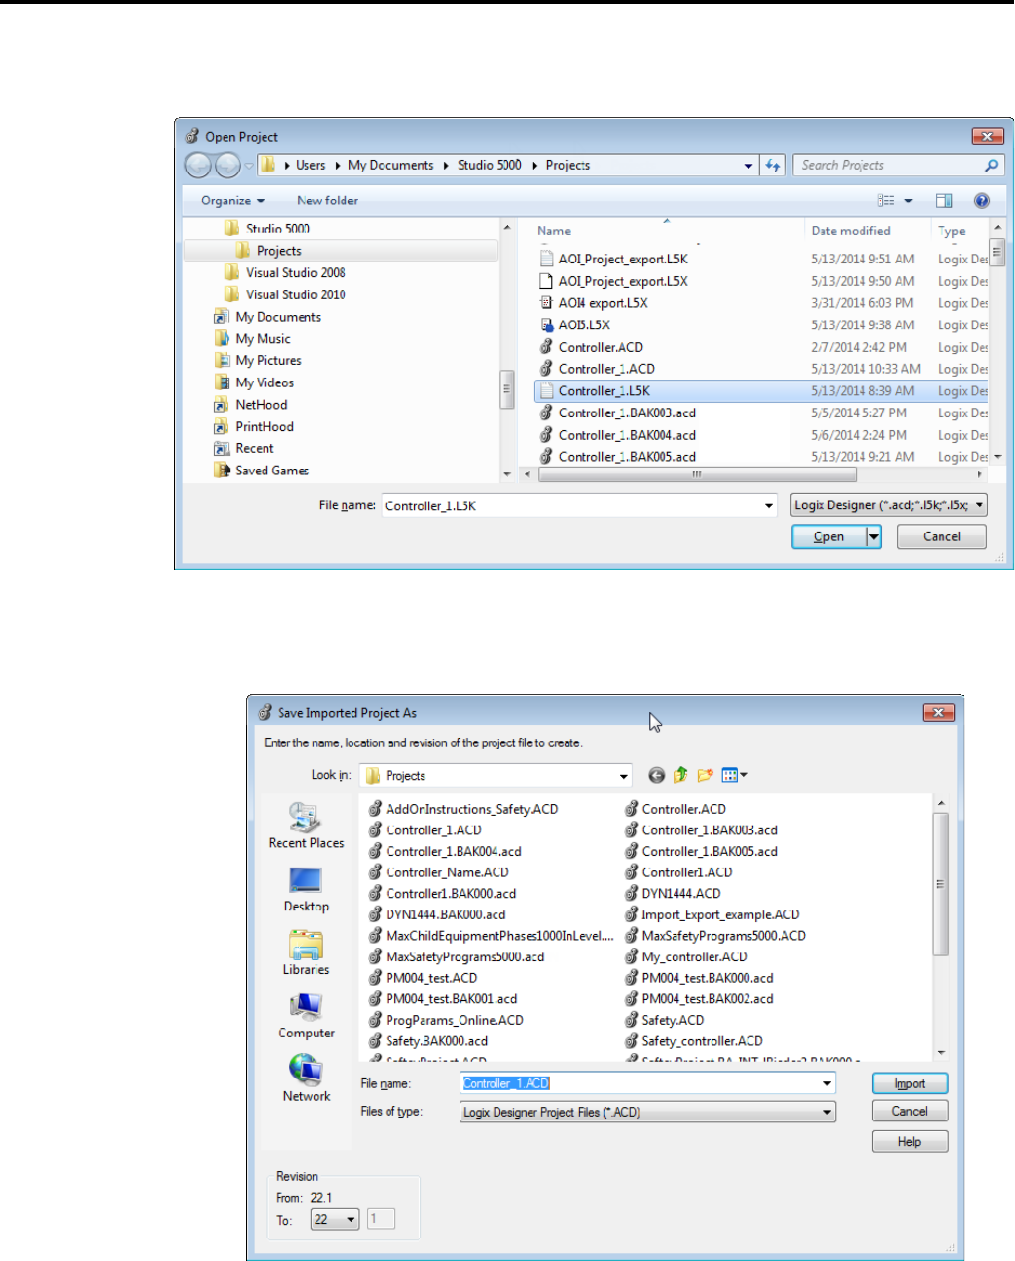Image resolution: width=1015 pixels, height=1261 pixels.
Task: Click the Forward arrow in Open Project dialog
Action: [x=228, y=165]
